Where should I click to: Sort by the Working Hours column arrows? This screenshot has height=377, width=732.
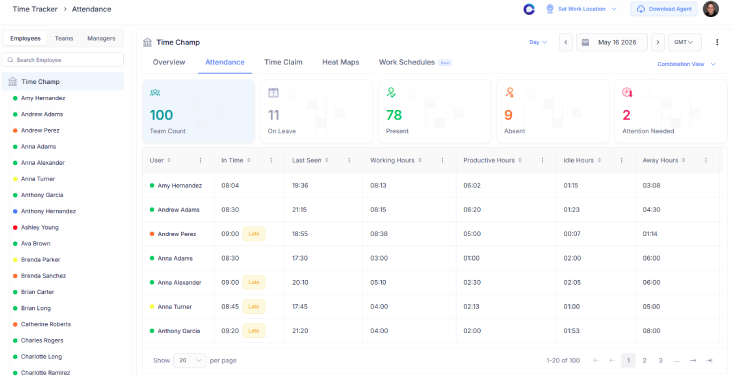(x=420, y=160)
